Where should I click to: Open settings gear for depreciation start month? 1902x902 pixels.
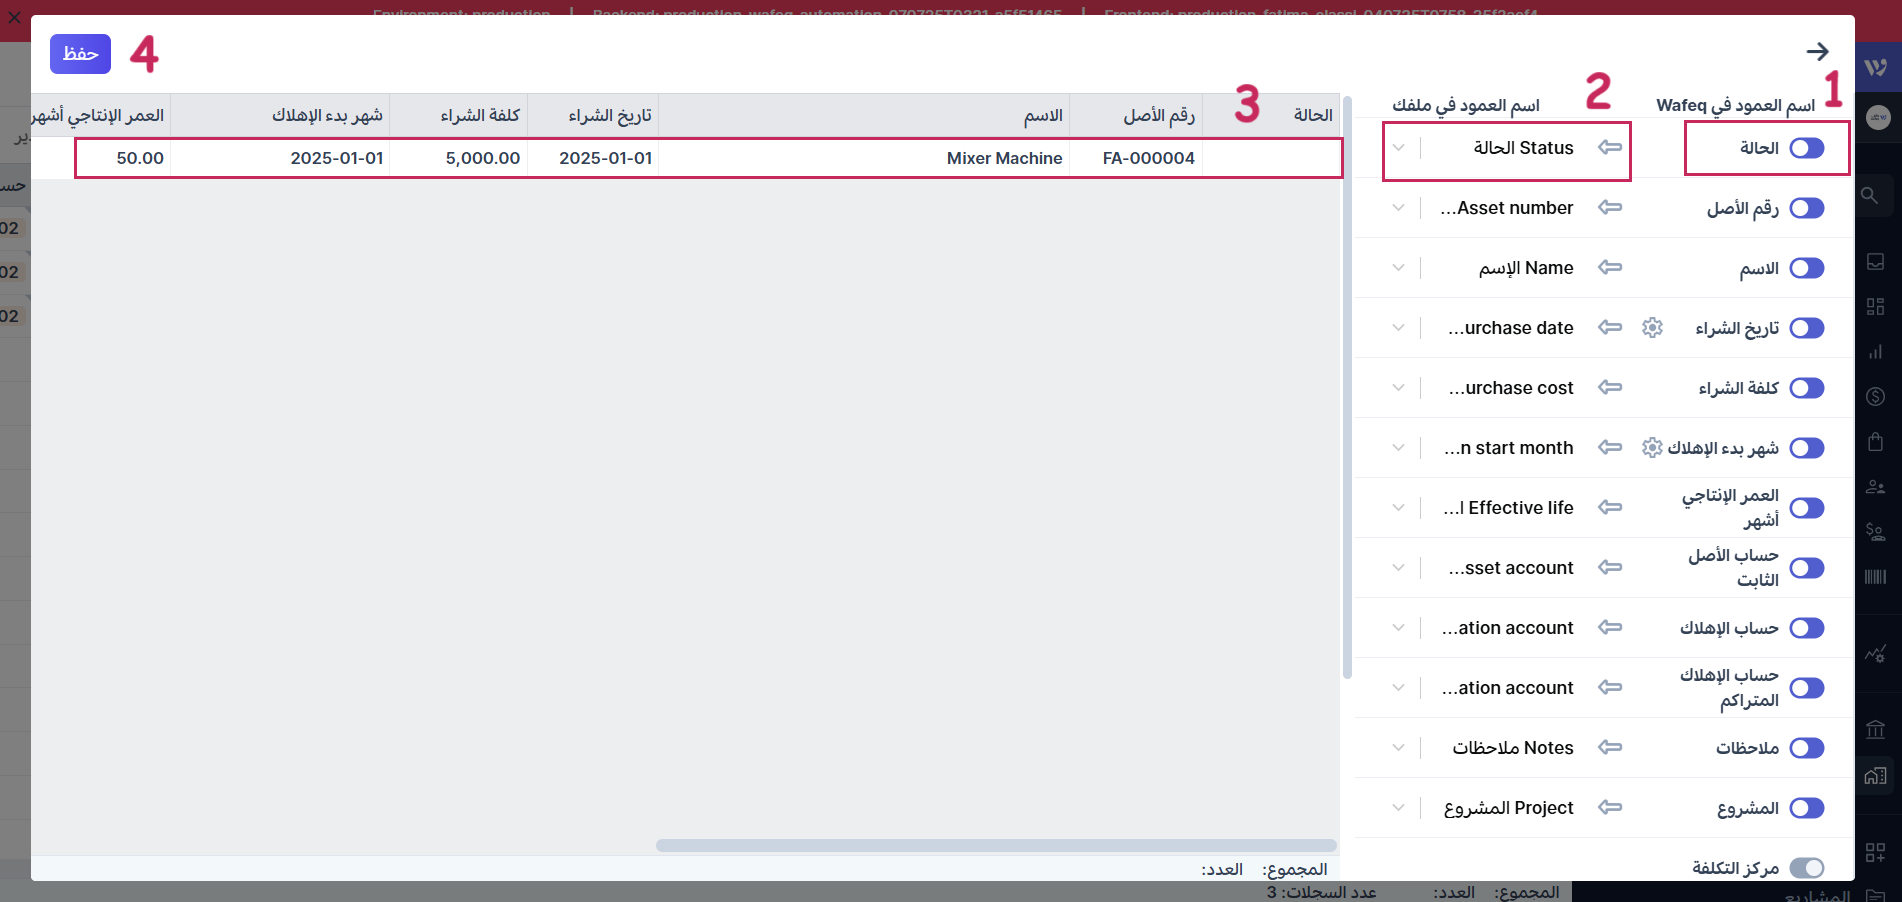click(1652, 448)
